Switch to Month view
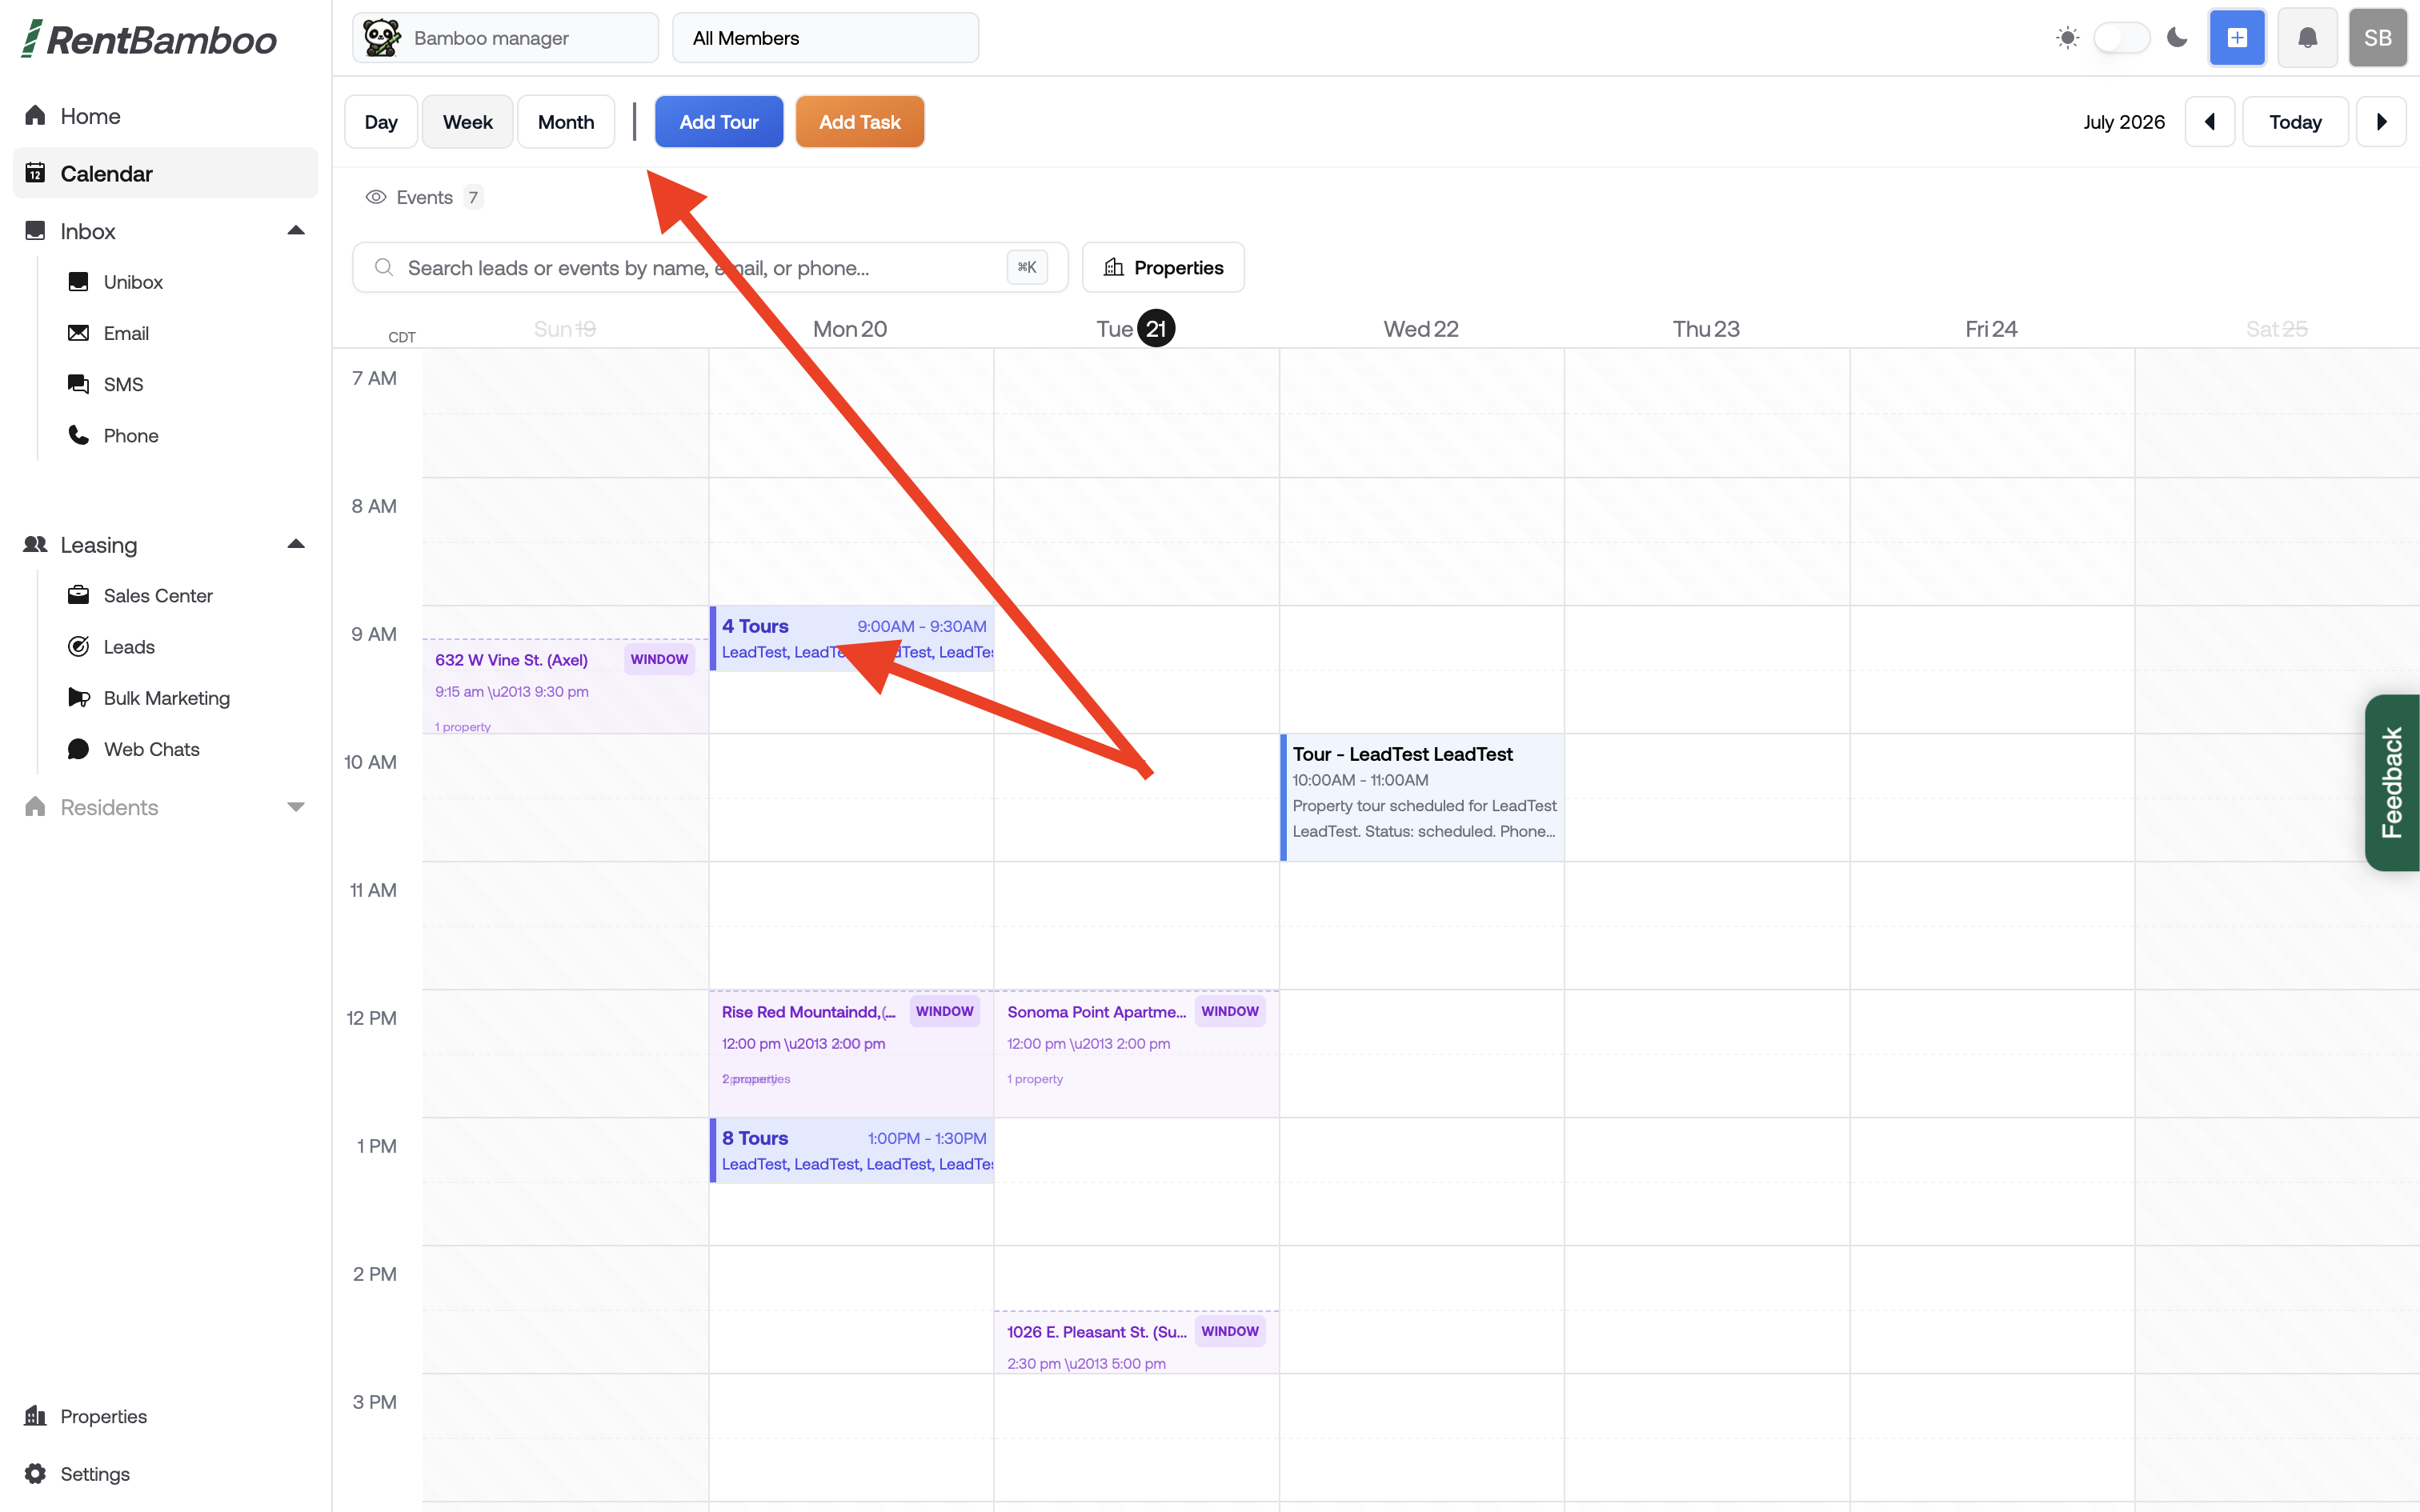The height and width of the screenshot is (1512, 2420). [x=566, y=122]
